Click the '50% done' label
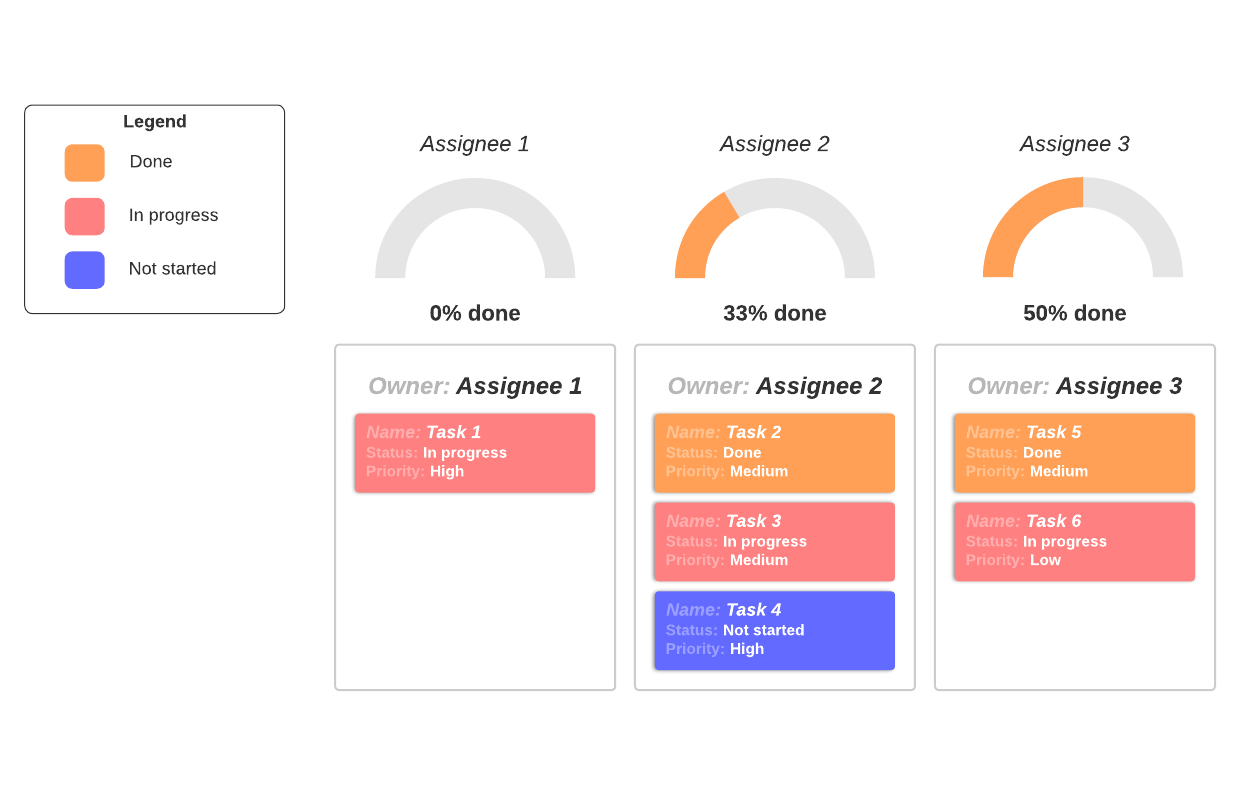Image resolution: width=1260 pixels, height=794 pixels. click(x=1075, y=313)
